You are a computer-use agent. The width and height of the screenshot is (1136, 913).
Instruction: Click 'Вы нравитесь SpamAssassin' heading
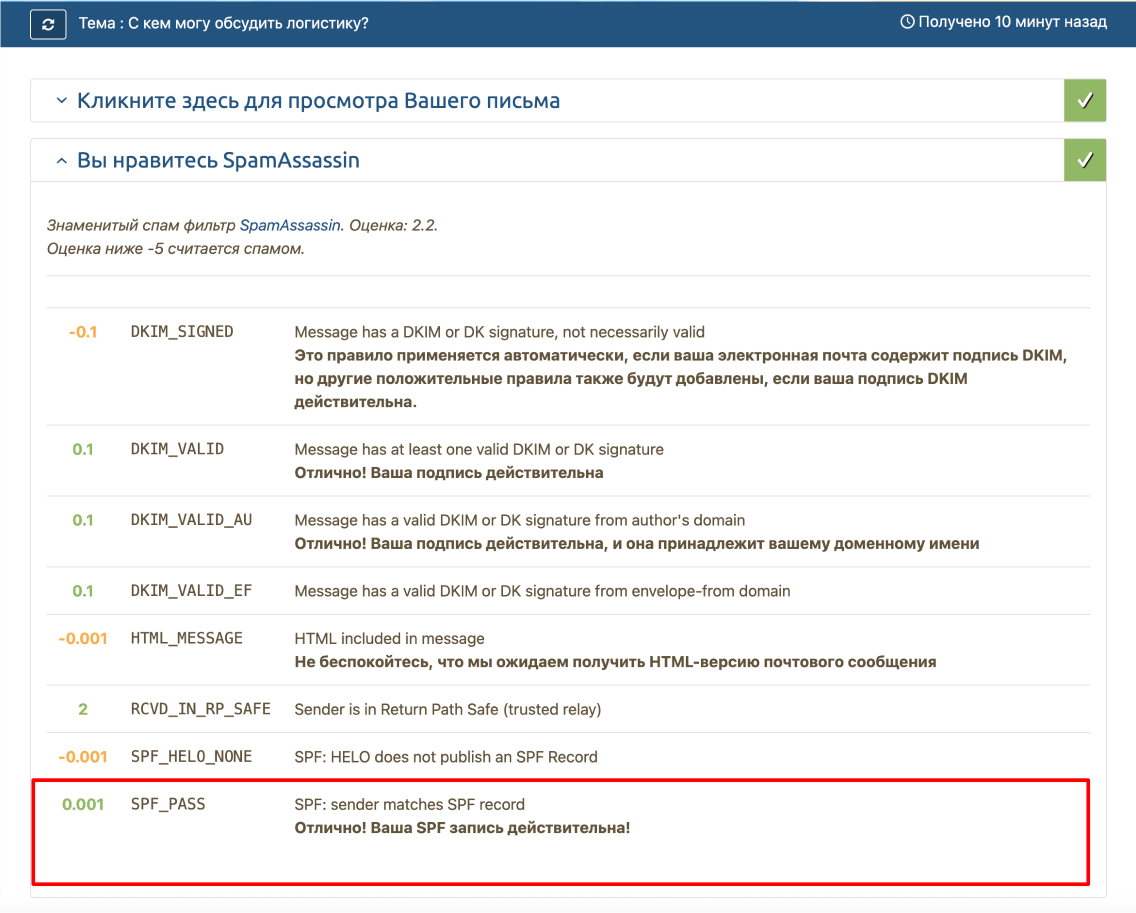(218, 160)
